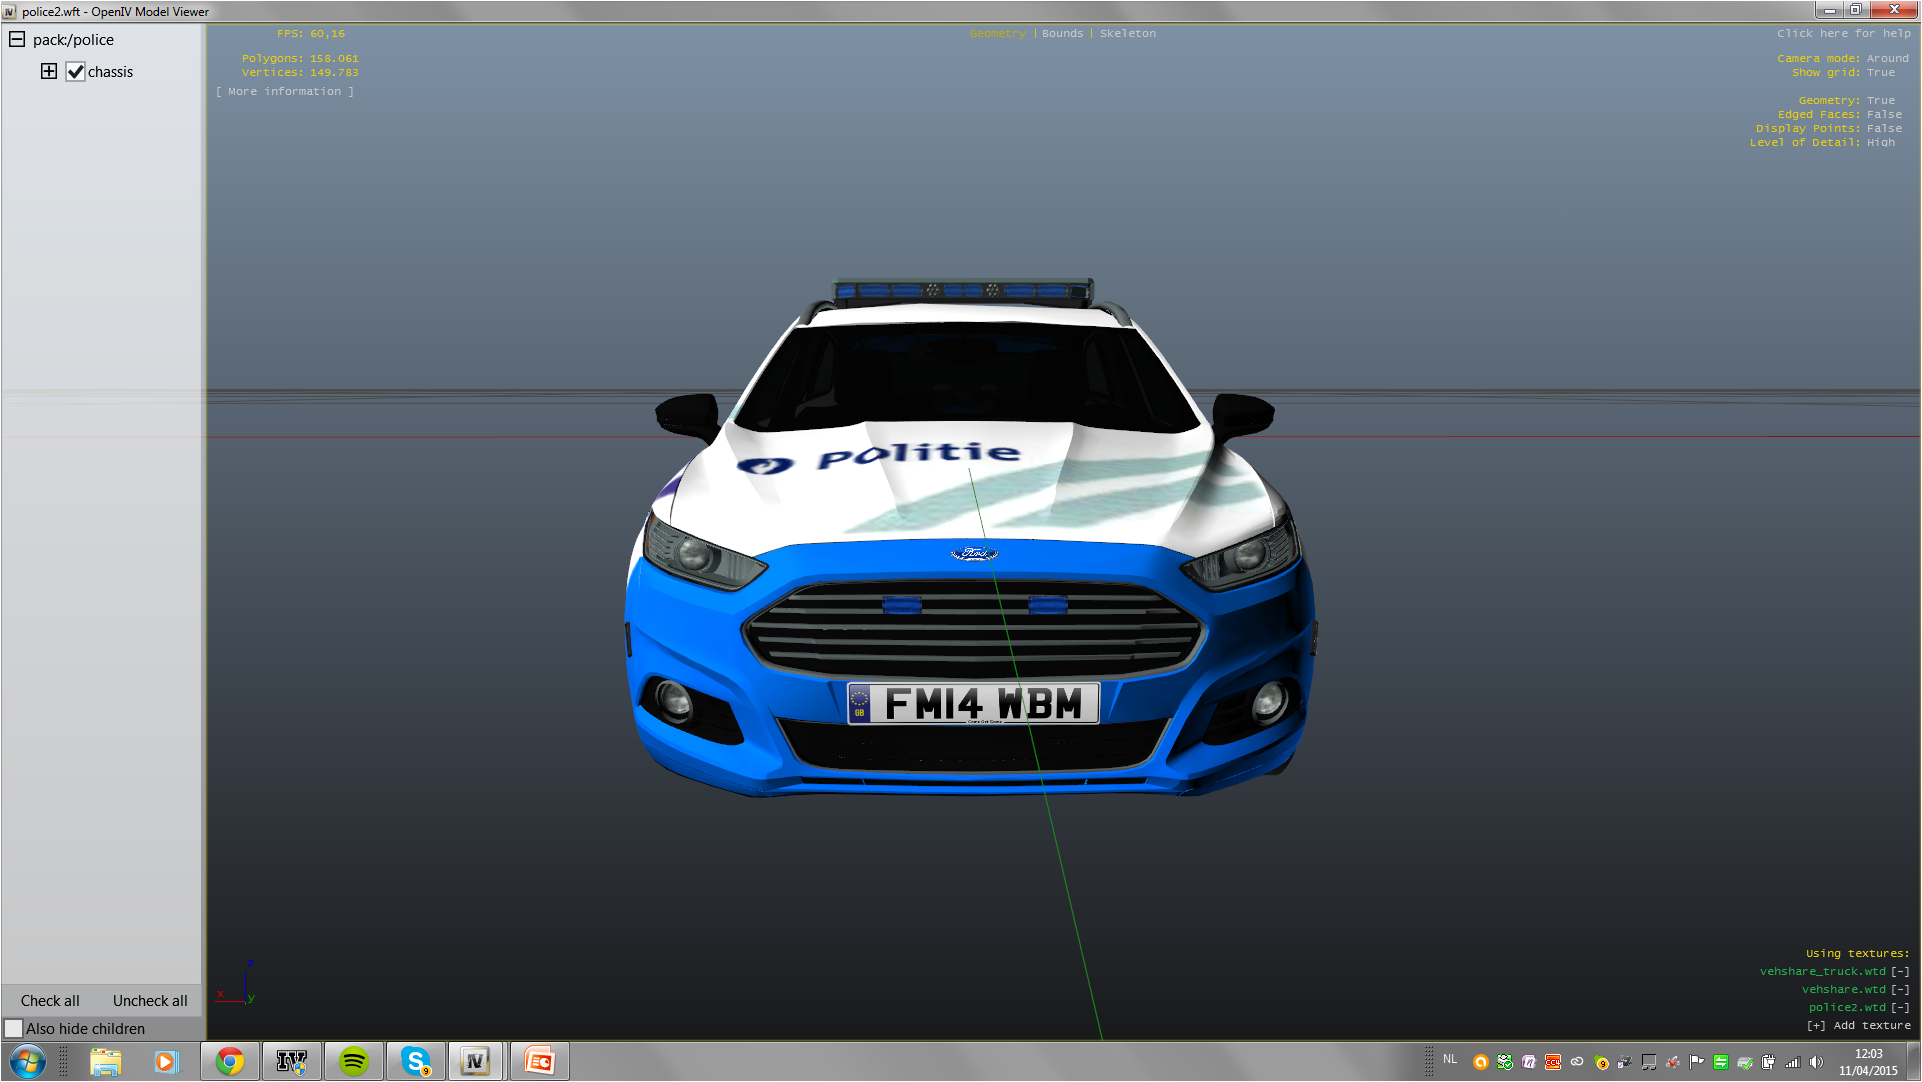Open the GTA IV taskbar icon

291,1061
